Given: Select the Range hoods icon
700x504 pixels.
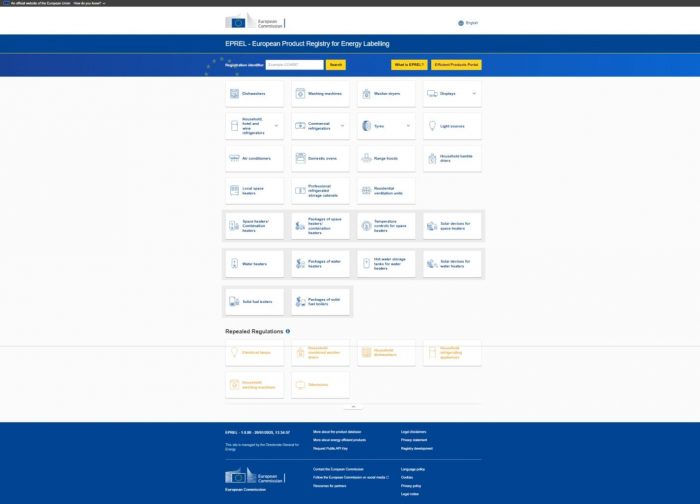Looking at the screenshot, I should click(x=366, y=158).
